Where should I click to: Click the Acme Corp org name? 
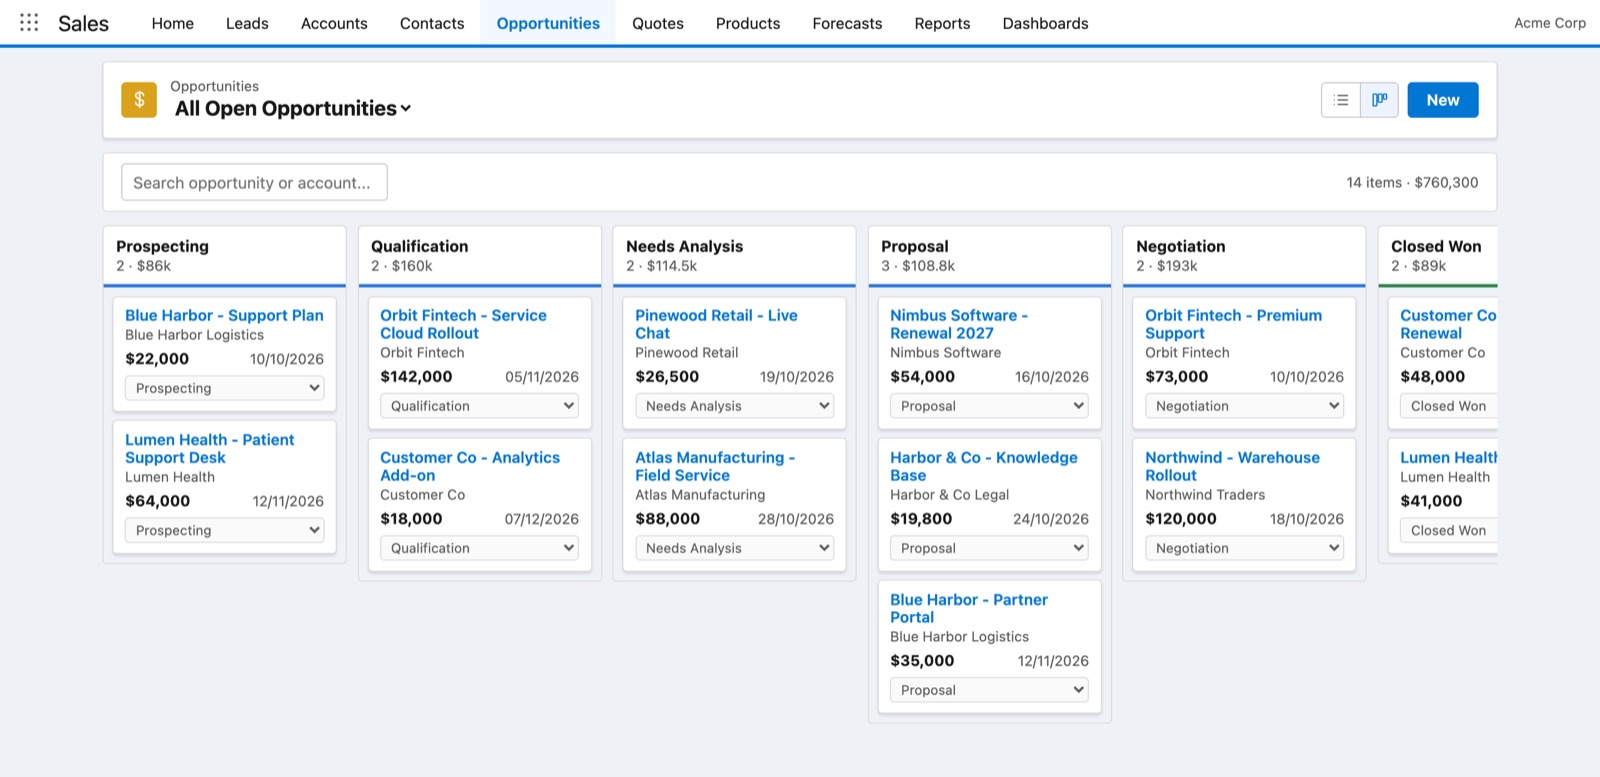pos(1549,23)
